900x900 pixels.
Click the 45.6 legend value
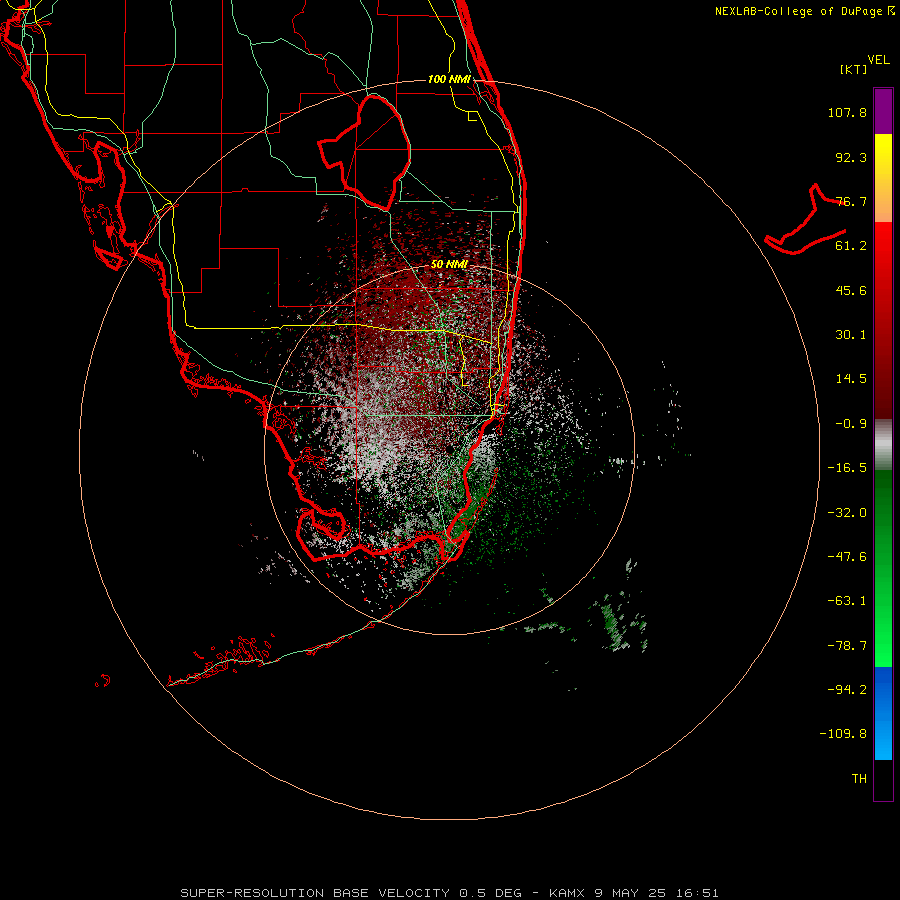(x=851, y=290)
